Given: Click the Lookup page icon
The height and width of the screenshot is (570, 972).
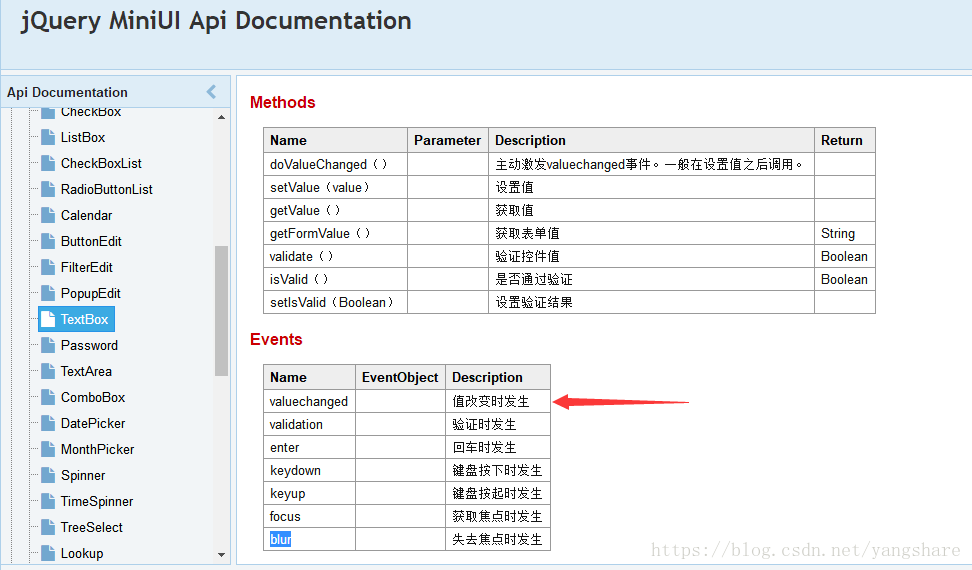Looking at the screenshot, I should (48, 553).
